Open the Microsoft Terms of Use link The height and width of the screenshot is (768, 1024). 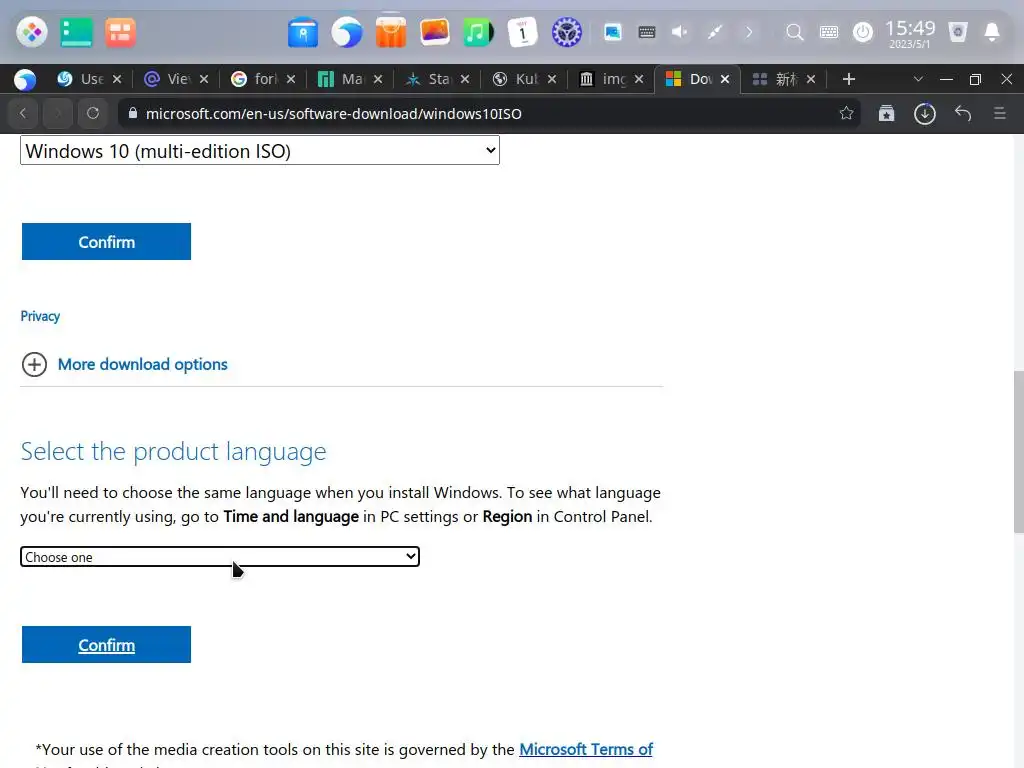tap(586, 749)
